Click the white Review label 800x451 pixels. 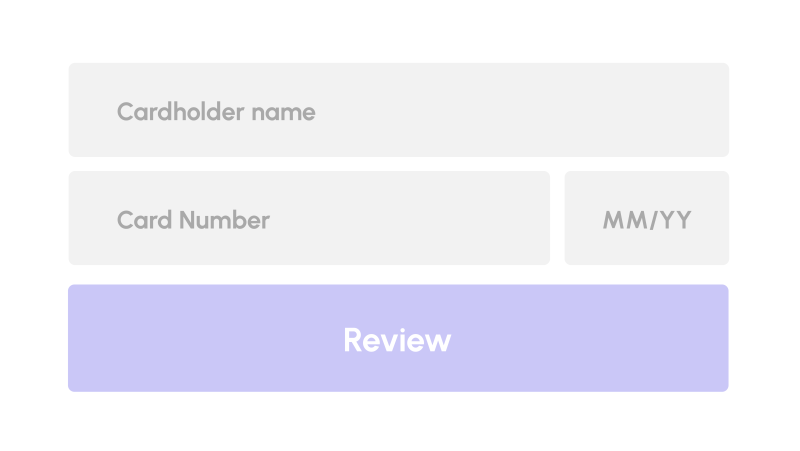pyautogui.click(x=397, y=340)
